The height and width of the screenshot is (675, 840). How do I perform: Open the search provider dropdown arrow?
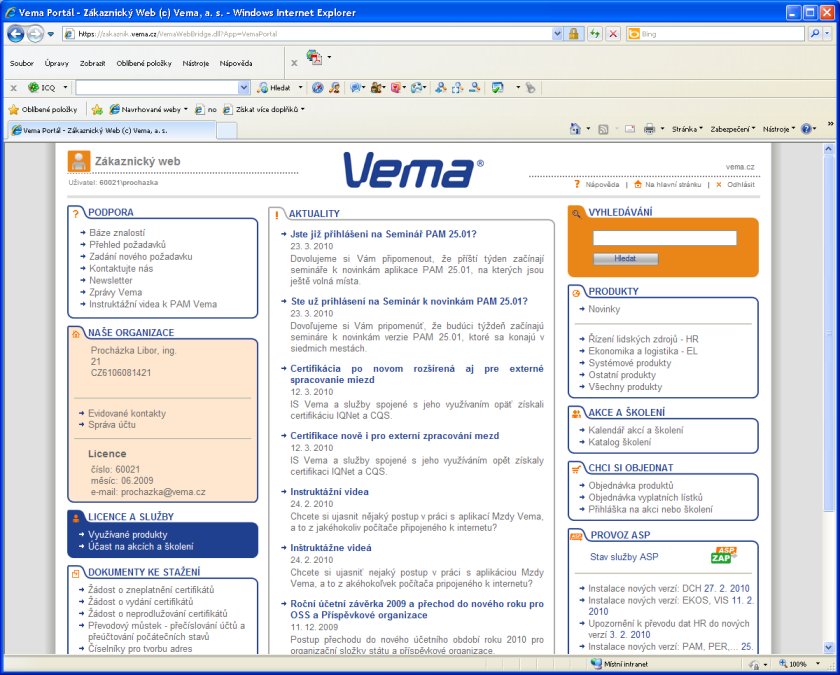(827, 34)
